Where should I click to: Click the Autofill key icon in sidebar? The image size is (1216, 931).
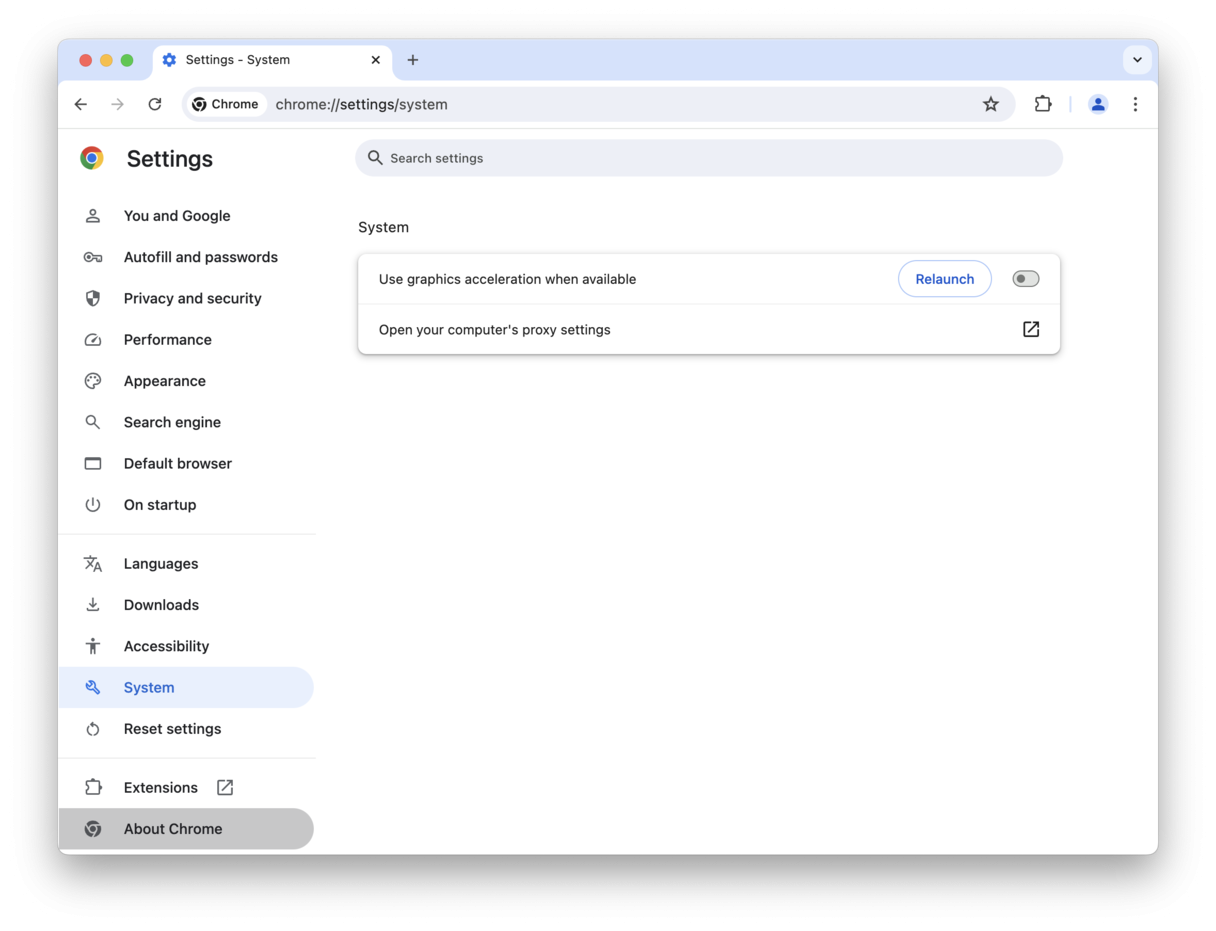(92, 257)
